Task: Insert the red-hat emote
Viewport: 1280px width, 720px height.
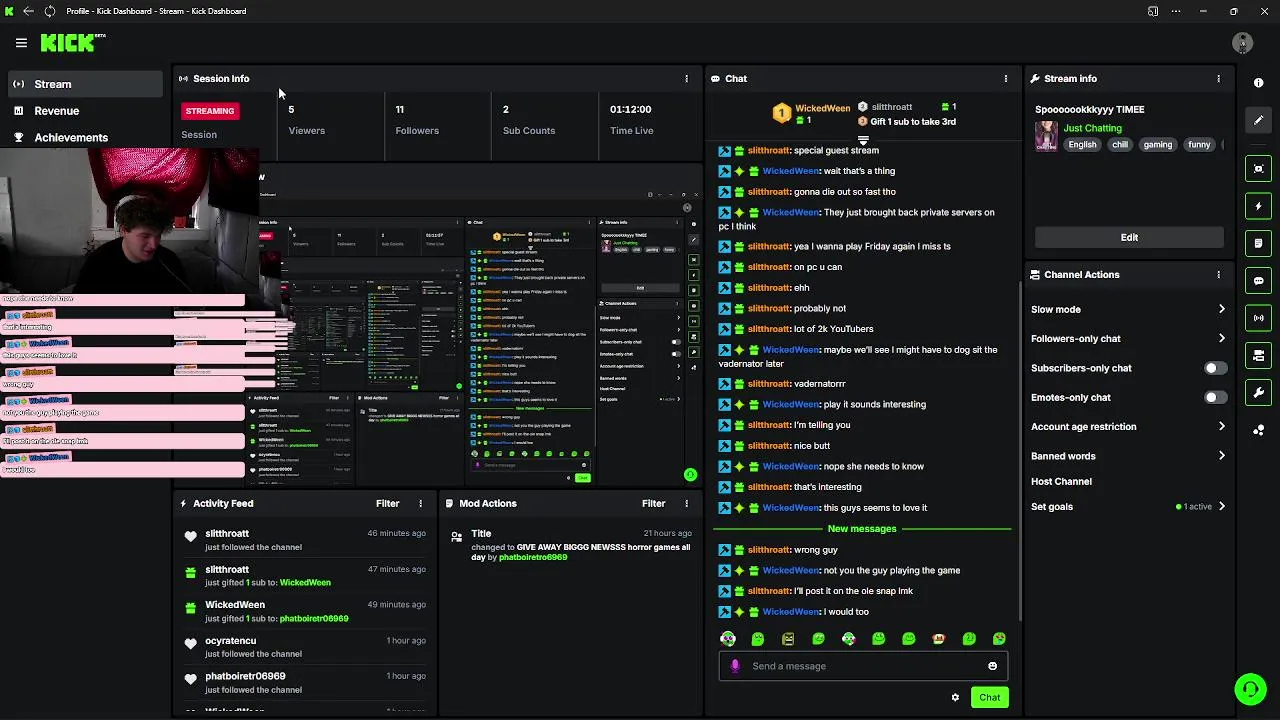Action: [938, 639]
